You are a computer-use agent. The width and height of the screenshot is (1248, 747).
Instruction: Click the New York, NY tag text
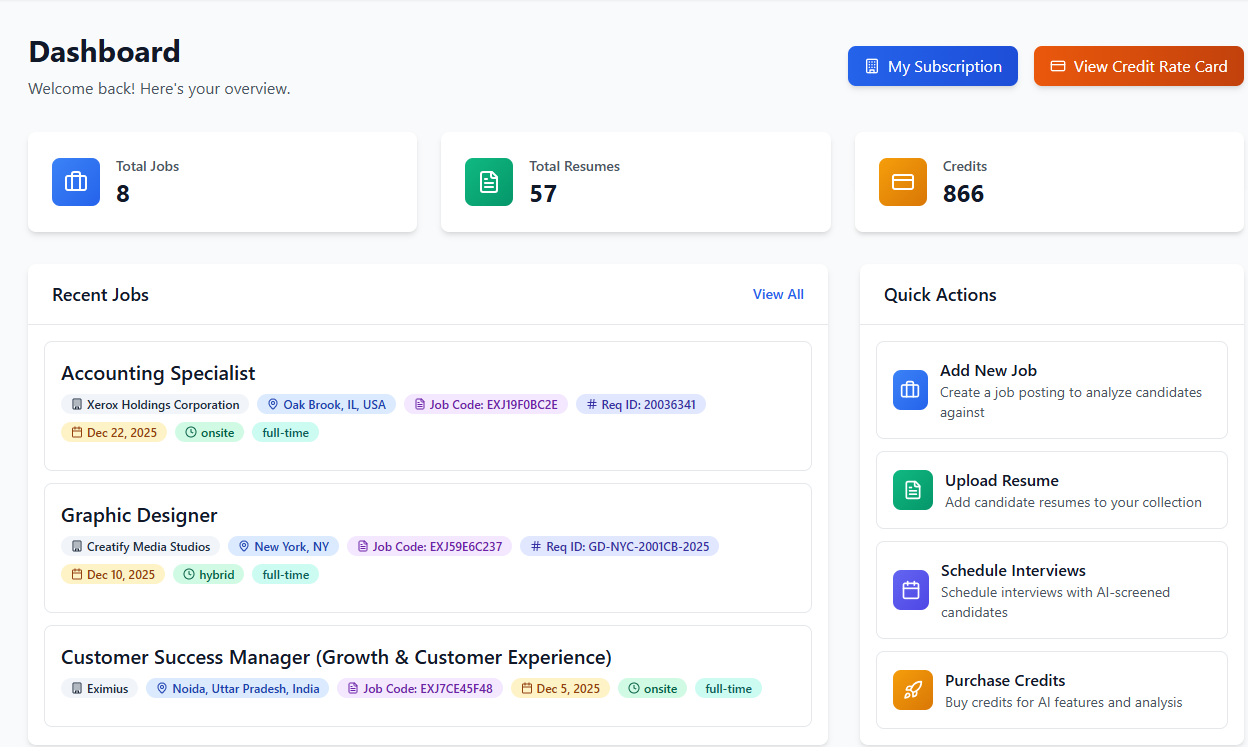[291, 547]
